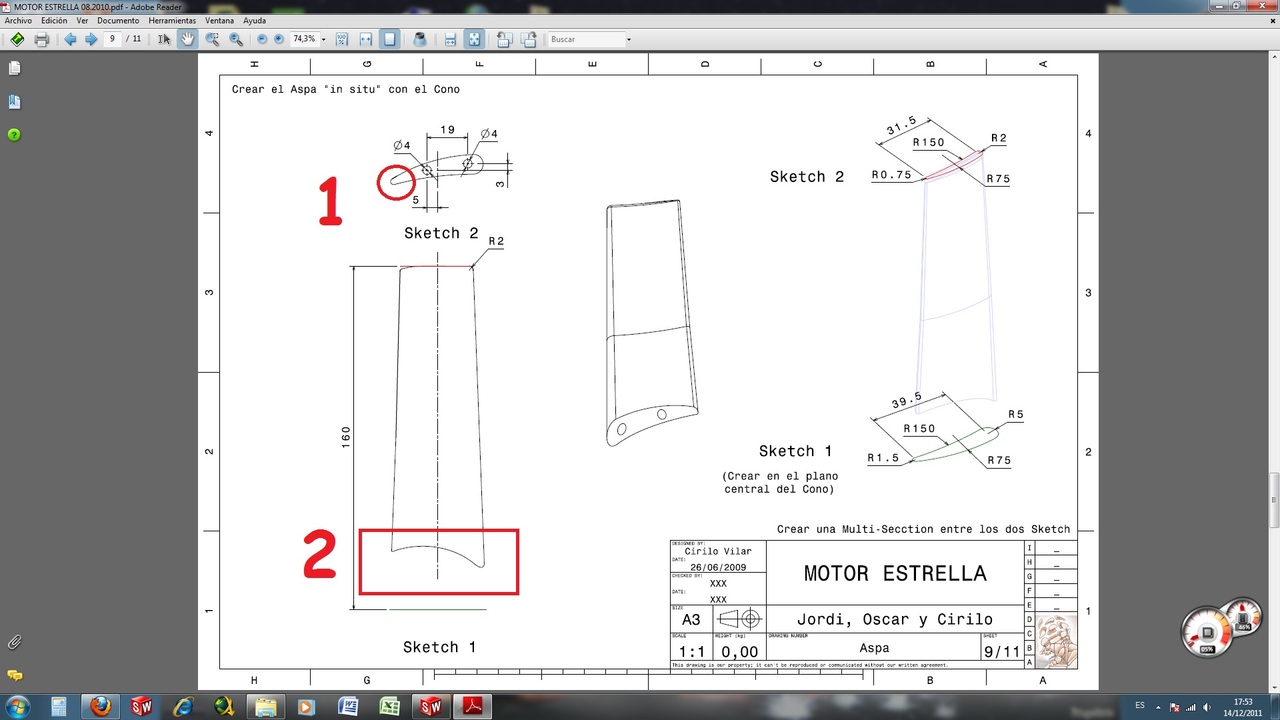Viewport: 1280px width, 720px height.
Task: Click the Sketch 2 label by top sketch
Action: click(x=441, y=233)
